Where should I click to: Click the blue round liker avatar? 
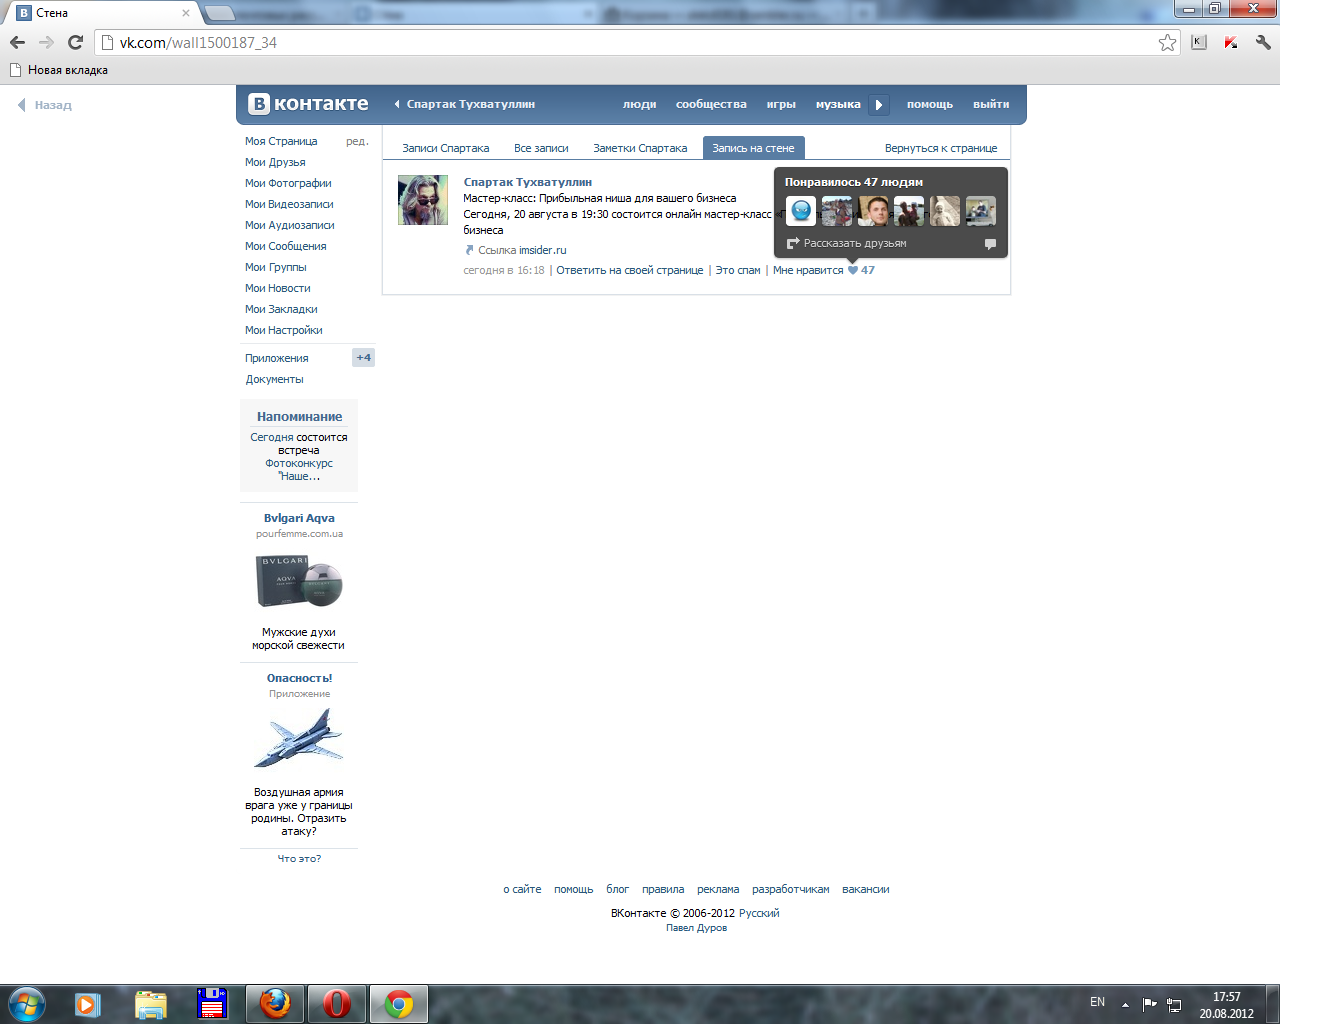(x=801, y=211)
